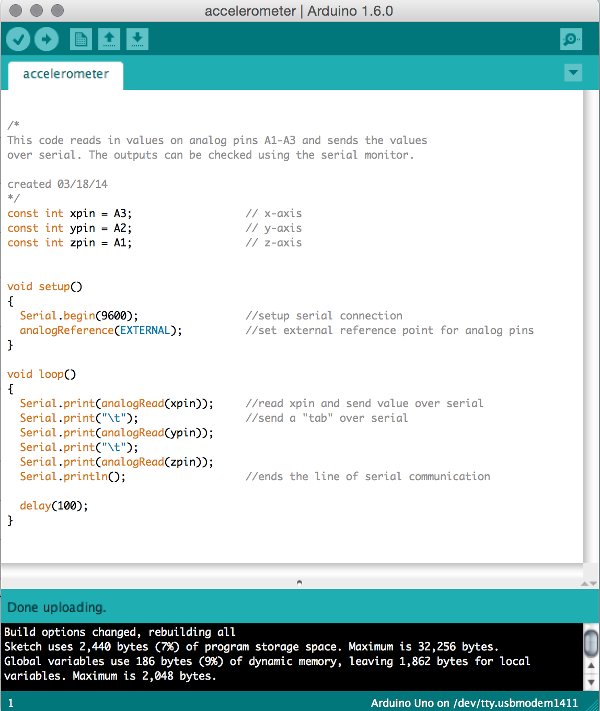Click the '// y-axis' comment
The width and height of the screenshot is (600, 711).
pyautogui.click(x=273, y=228)
